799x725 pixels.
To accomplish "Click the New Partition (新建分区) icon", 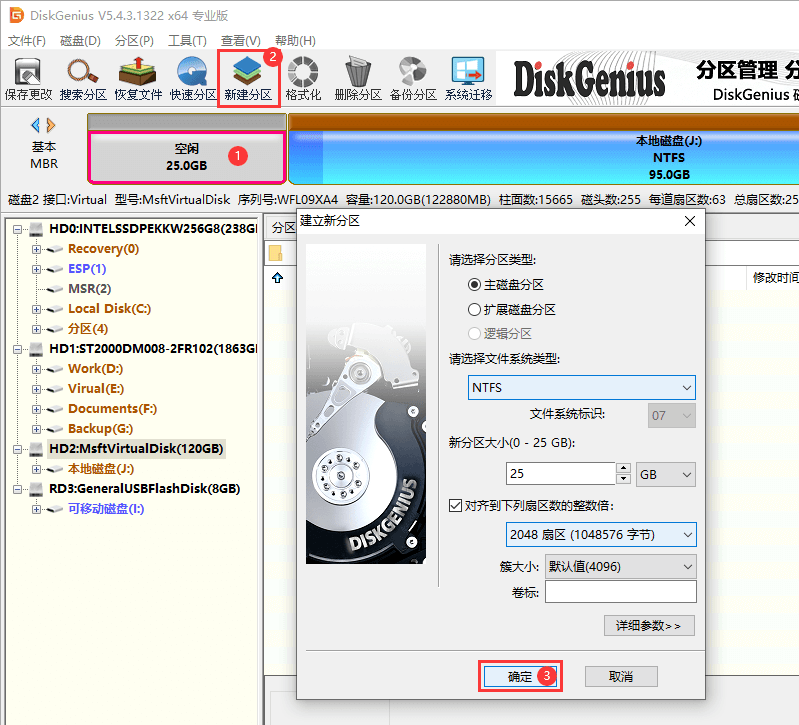I will tap(248, 78).
